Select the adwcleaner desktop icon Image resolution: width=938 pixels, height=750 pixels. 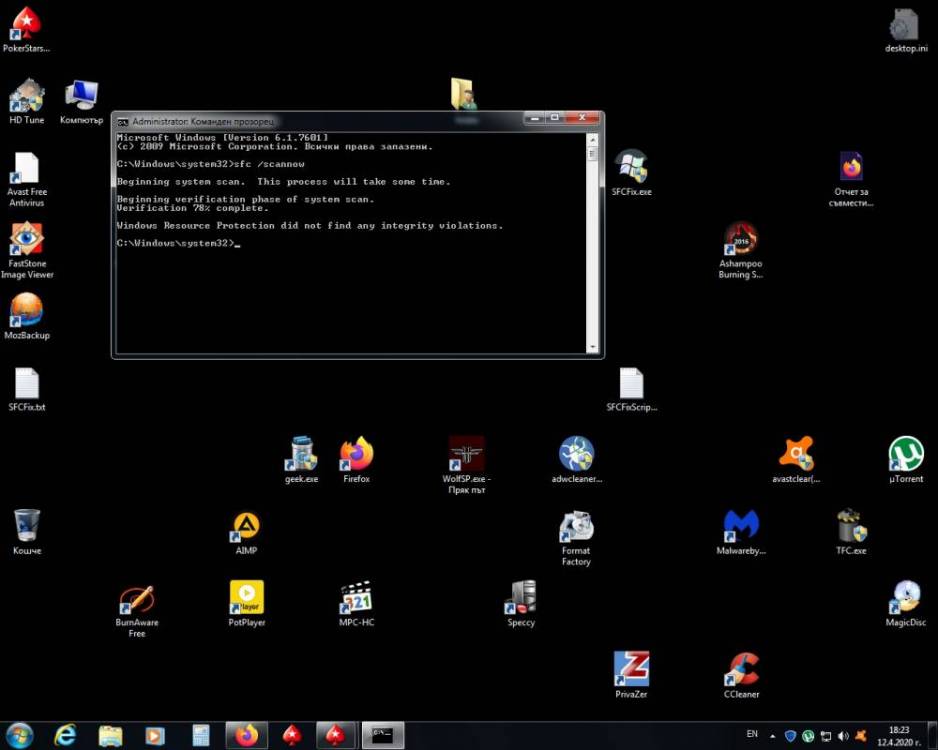pyautogui.click(x=577, y=460)
